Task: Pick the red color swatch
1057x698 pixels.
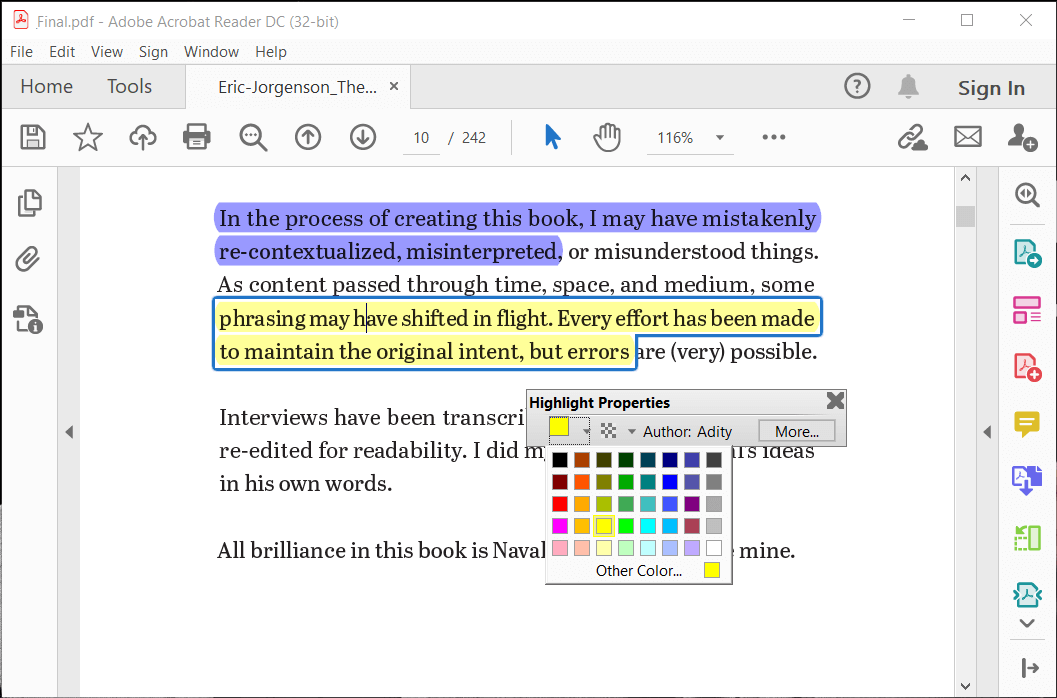Action: tap(560, 504)
